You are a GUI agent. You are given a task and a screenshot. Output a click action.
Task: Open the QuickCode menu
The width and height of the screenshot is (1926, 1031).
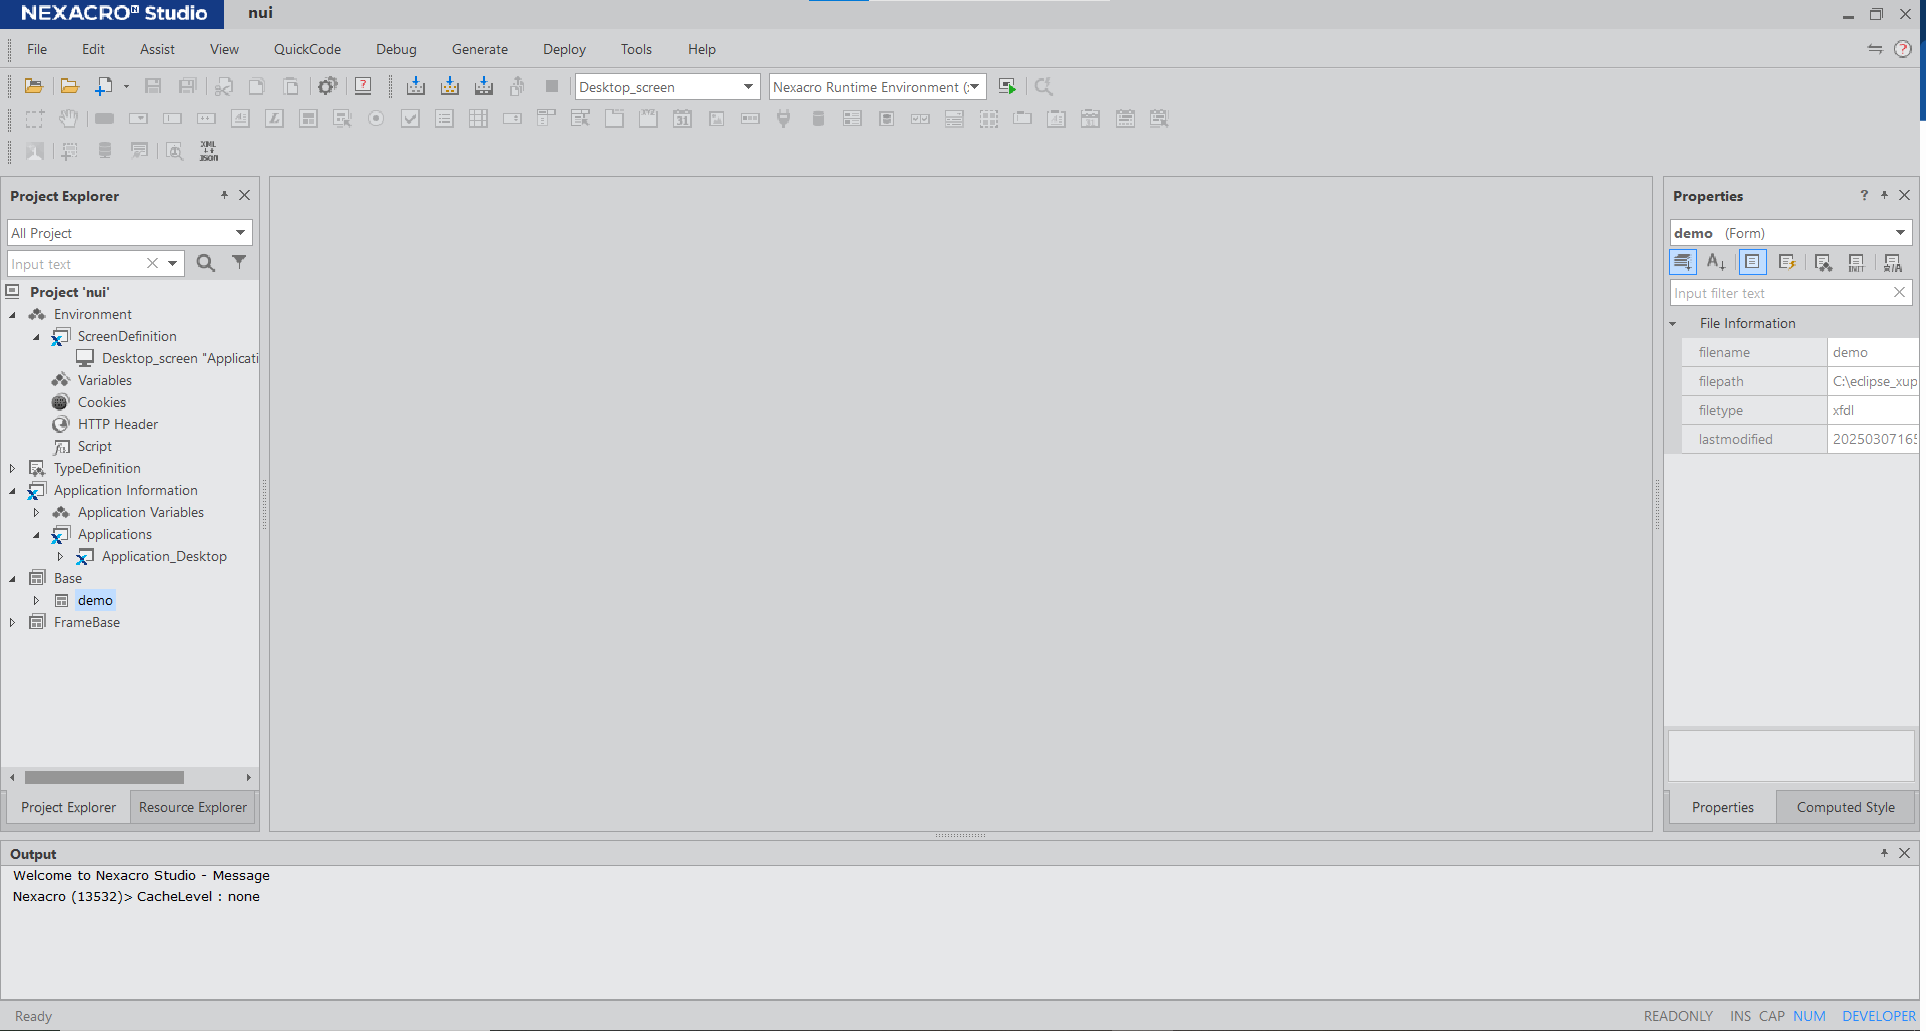(x=307, y=49)
